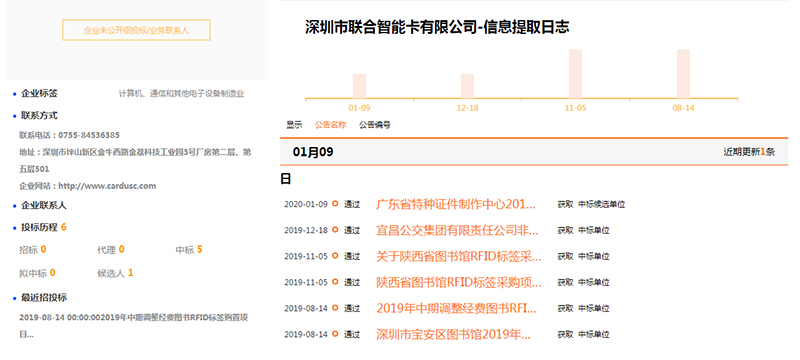Screen dimensions: 800x360
Task: Click the 联系方式 heading
Action: (x=39, y=116)
